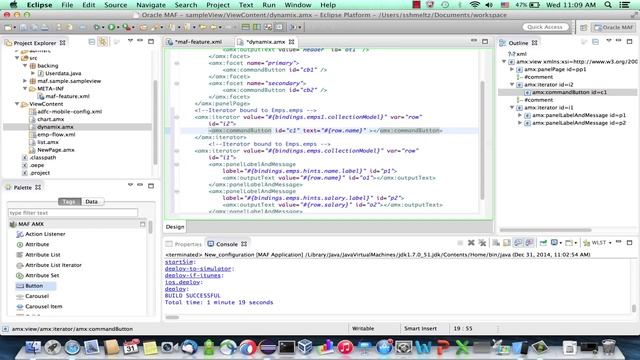Select the Console tab
The height and width of the screenshot is (360, 640).
click(x=227, y=244)
